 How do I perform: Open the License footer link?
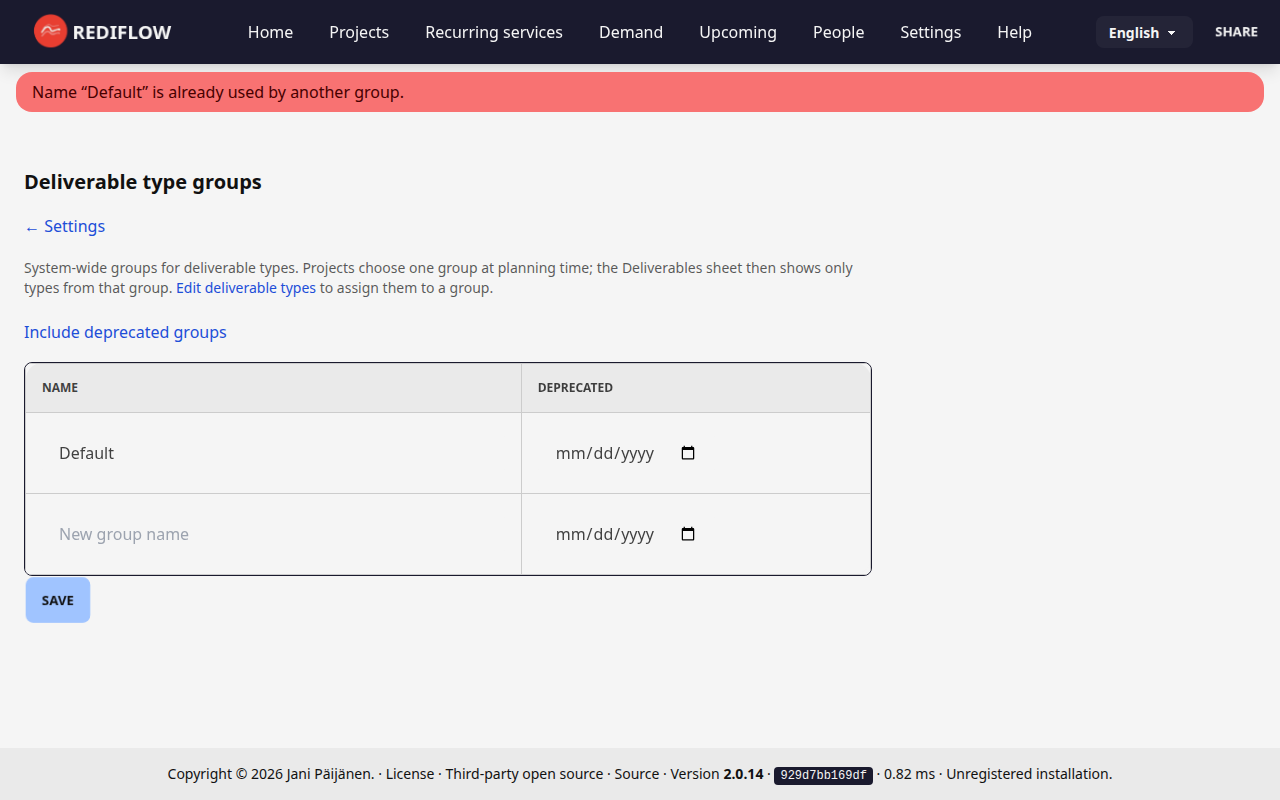point(410,774)
